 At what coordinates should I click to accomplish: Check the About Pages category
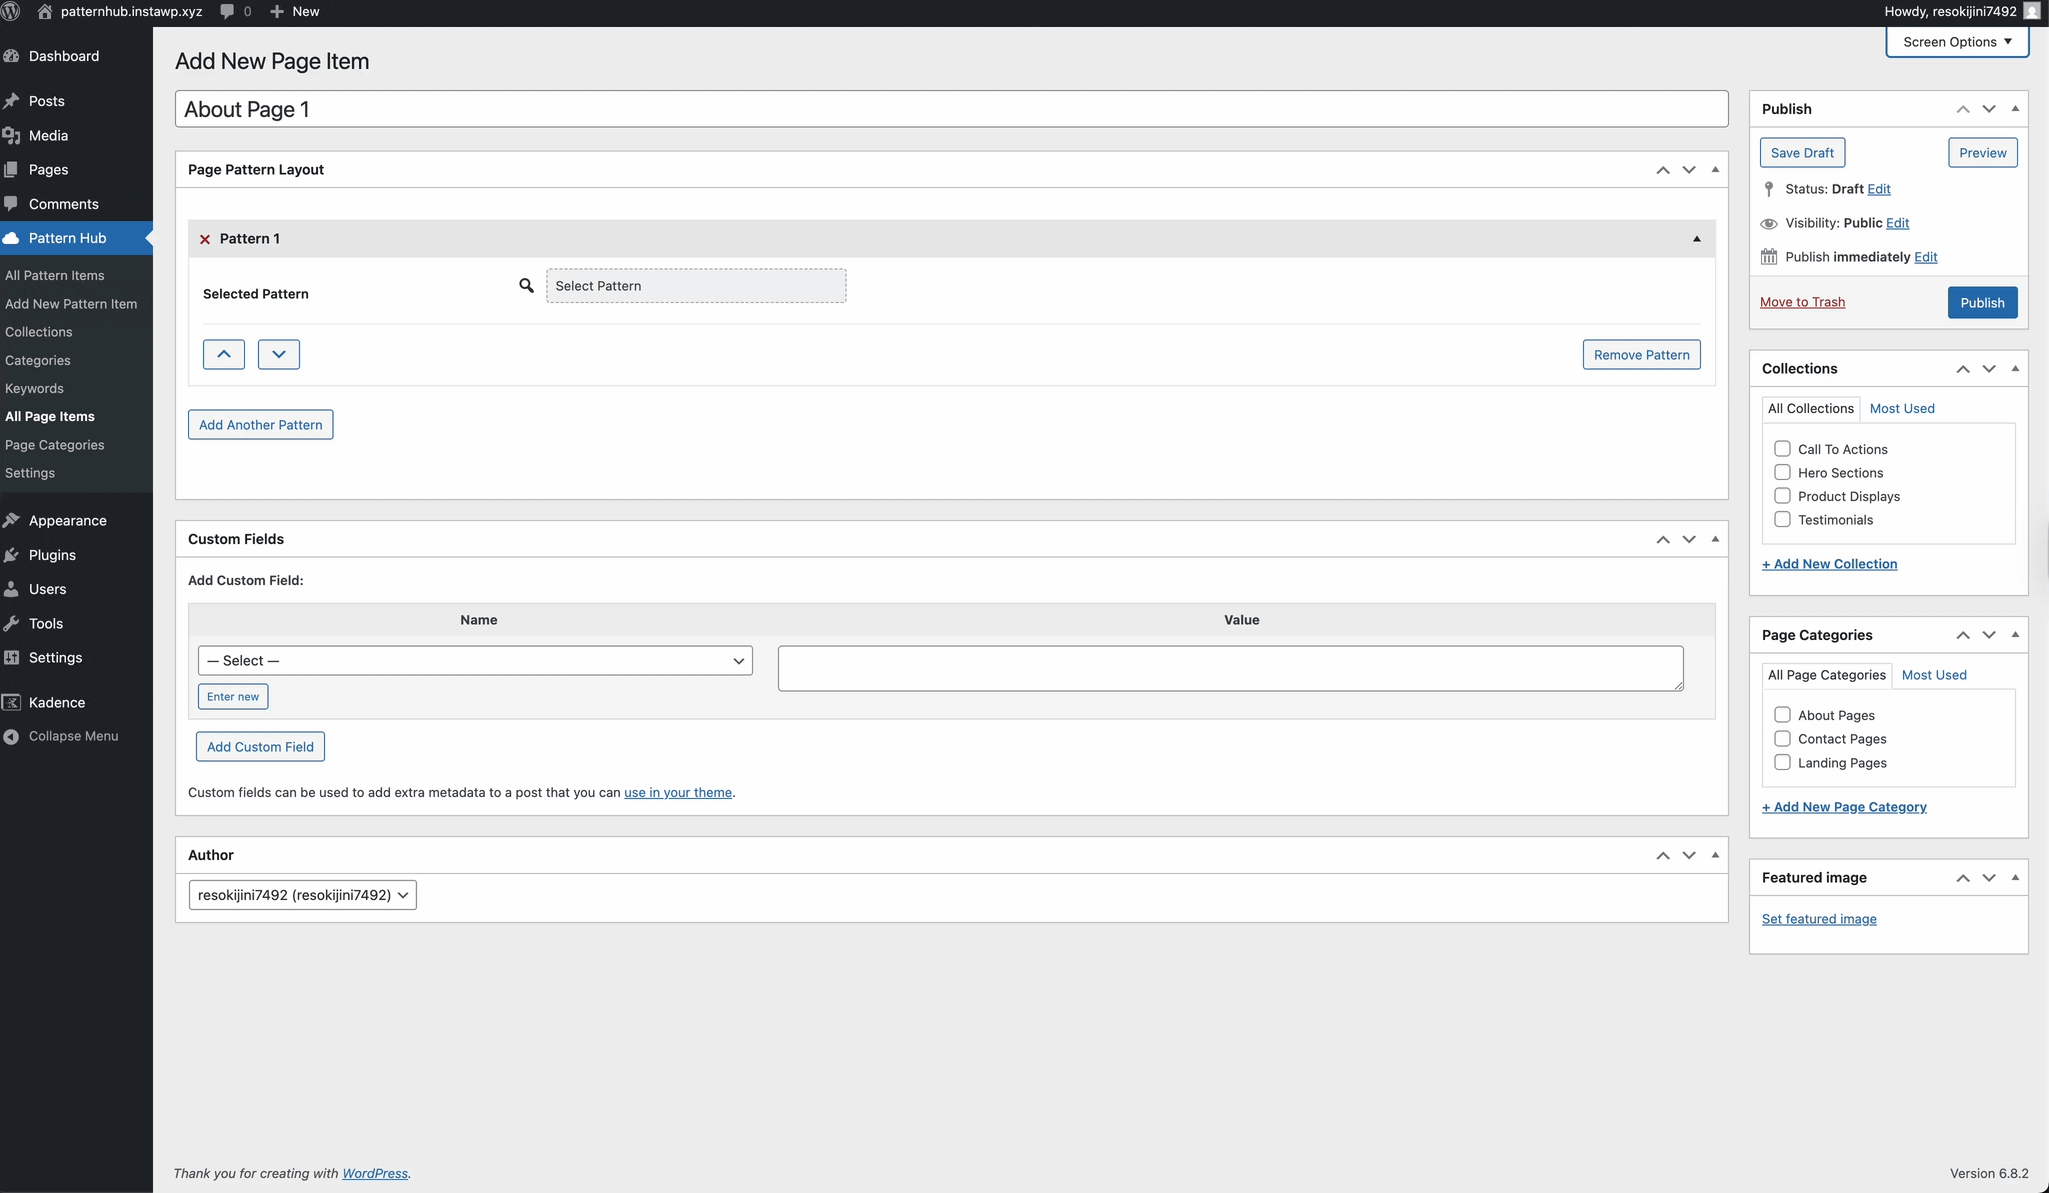point(1782,714)
